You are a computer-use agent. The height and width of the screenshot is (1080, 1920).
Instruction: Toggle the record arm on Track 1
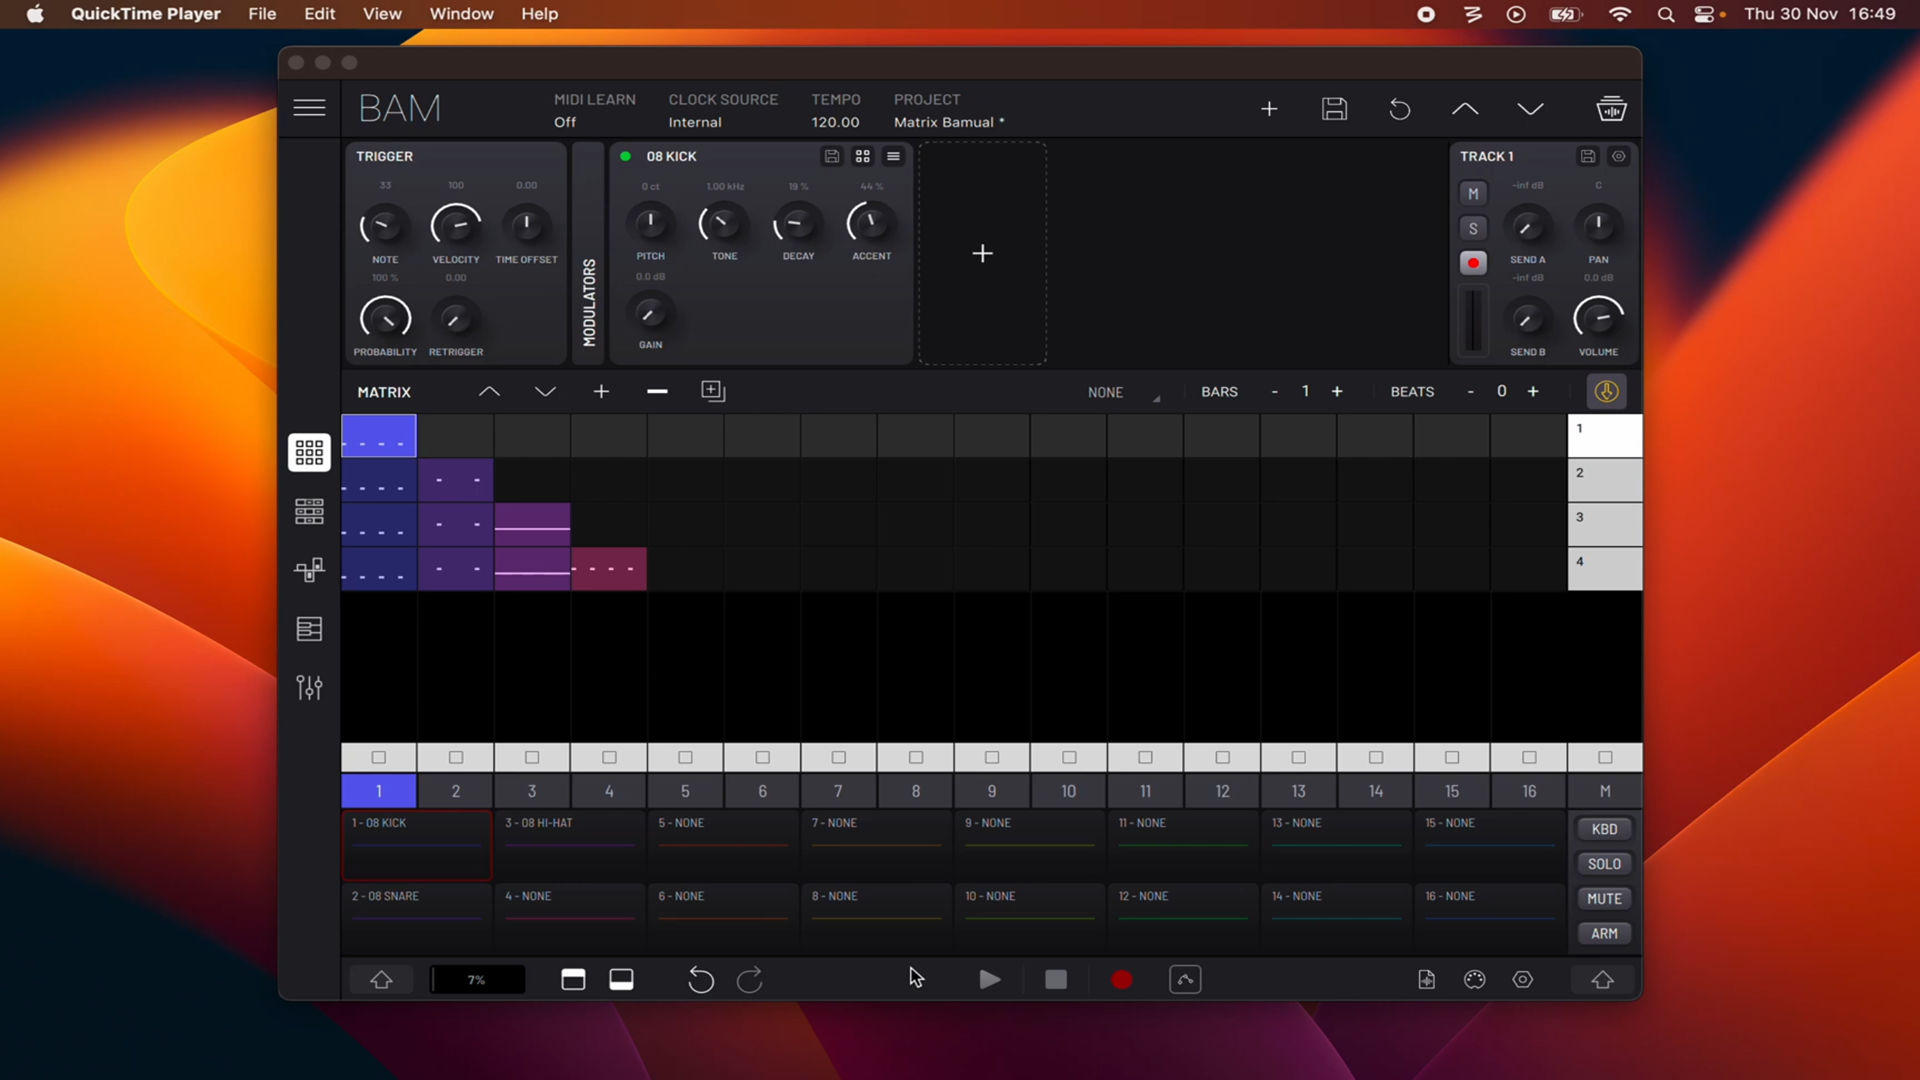click(1473, 262)
